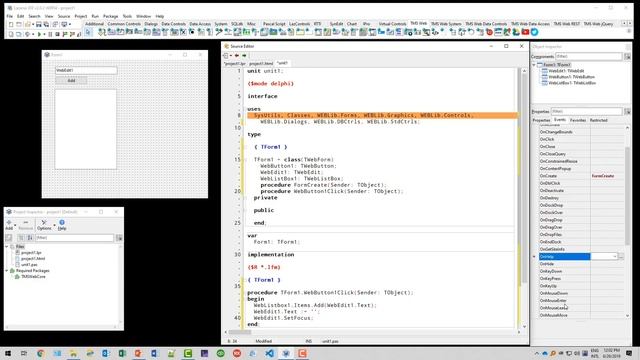This screenshot has height=360, width=640.
Task: Collapse the Required Packages node
Action: (x=7, y=271)
